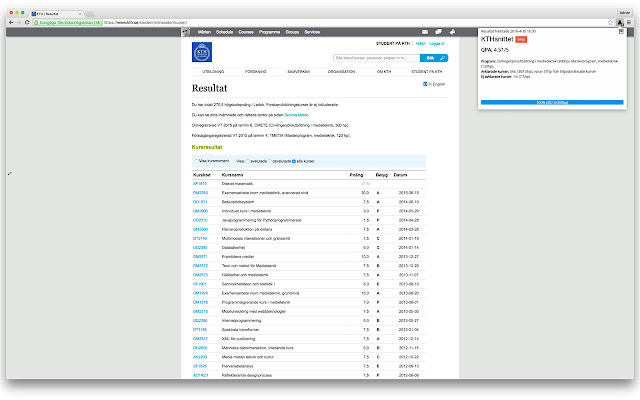Image resolution: width=640 pixels, height=400 pixels.
Task: Click the blue progress bar in the KTHsnittet popup
Action: click(x=552, y=102)
